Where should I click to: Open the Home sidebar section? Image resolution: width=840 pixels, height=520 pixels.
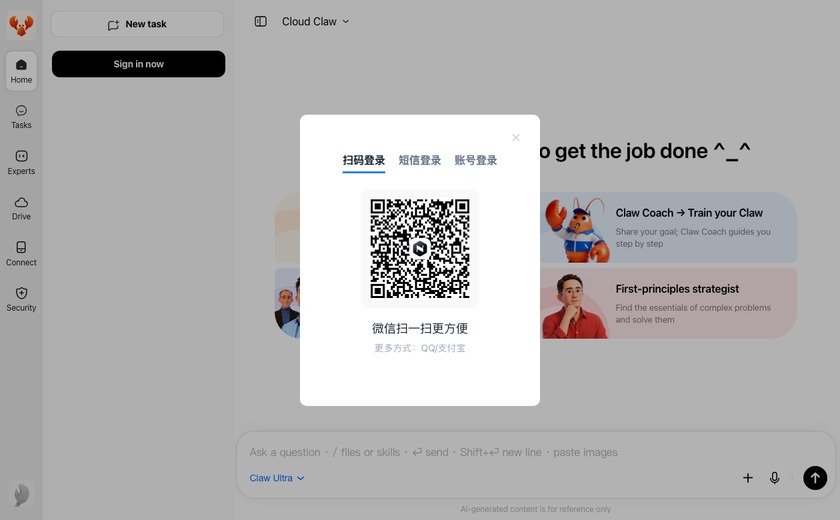pyautogui.click(x=21, y=71)
